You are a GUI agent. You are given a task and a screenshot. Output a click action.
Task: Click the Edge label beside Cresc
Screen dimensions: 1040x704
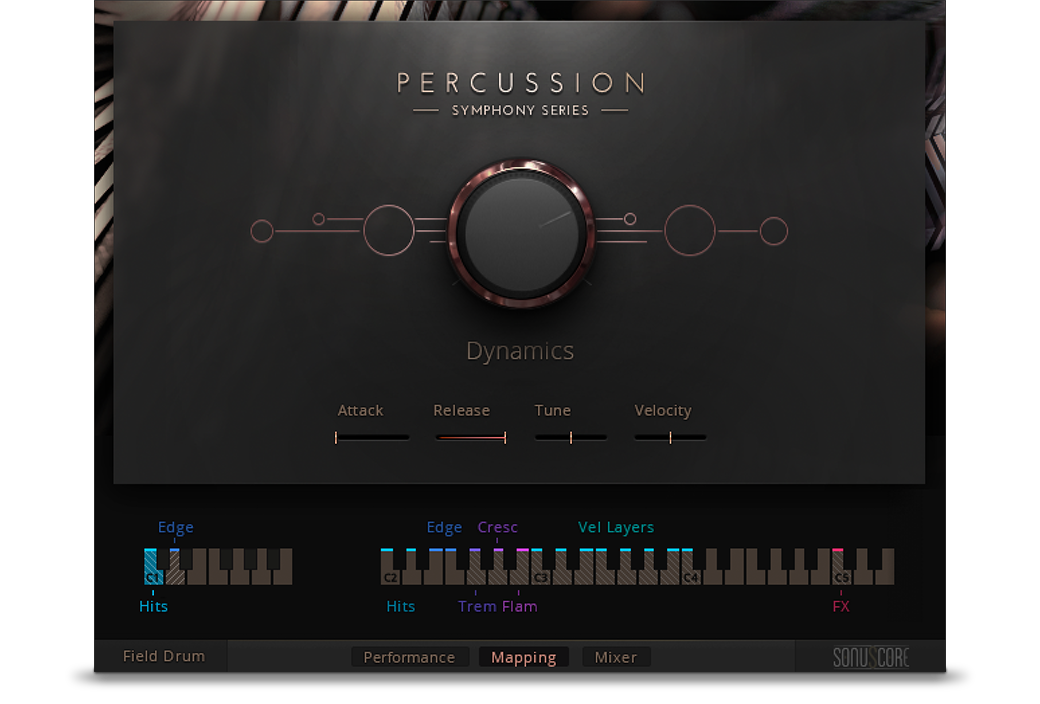(444, 528)
